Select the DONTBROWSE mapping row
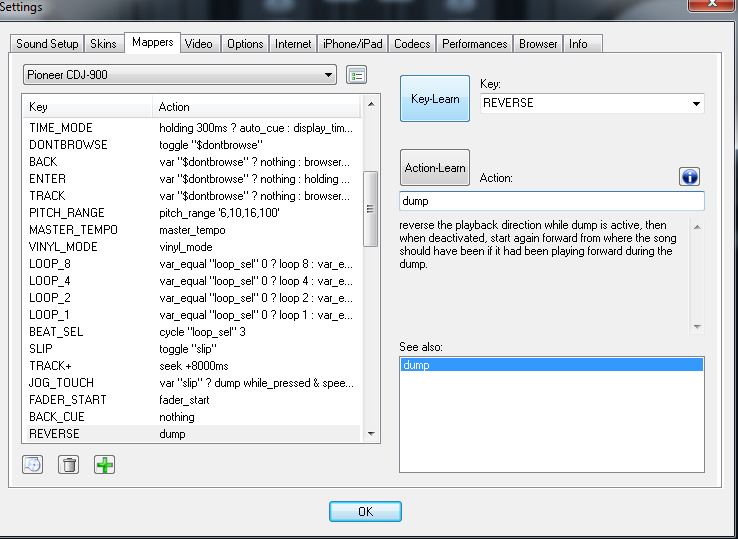This screenshot has height=539, width=738. (x=191, y=145)
